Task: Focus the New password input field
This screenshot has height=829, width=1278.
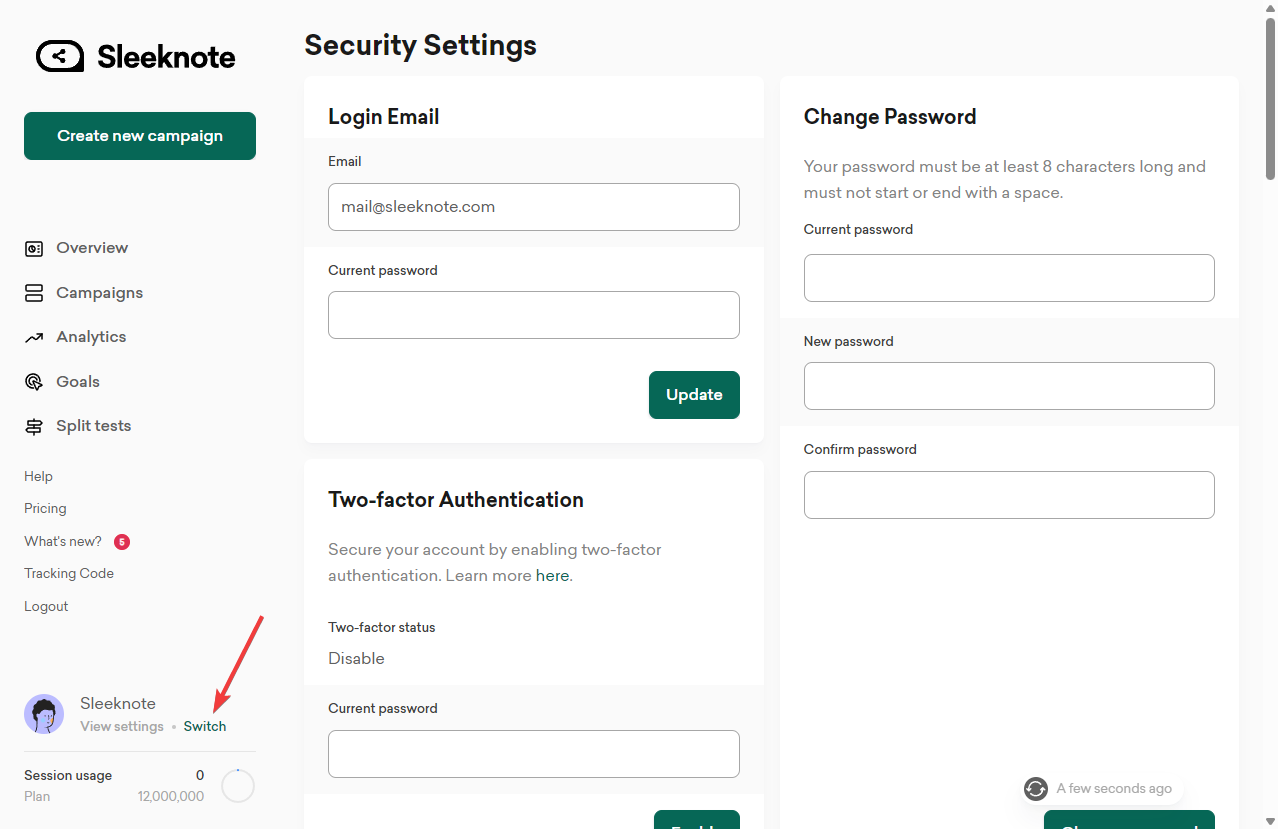Action: click(1009, 386)
